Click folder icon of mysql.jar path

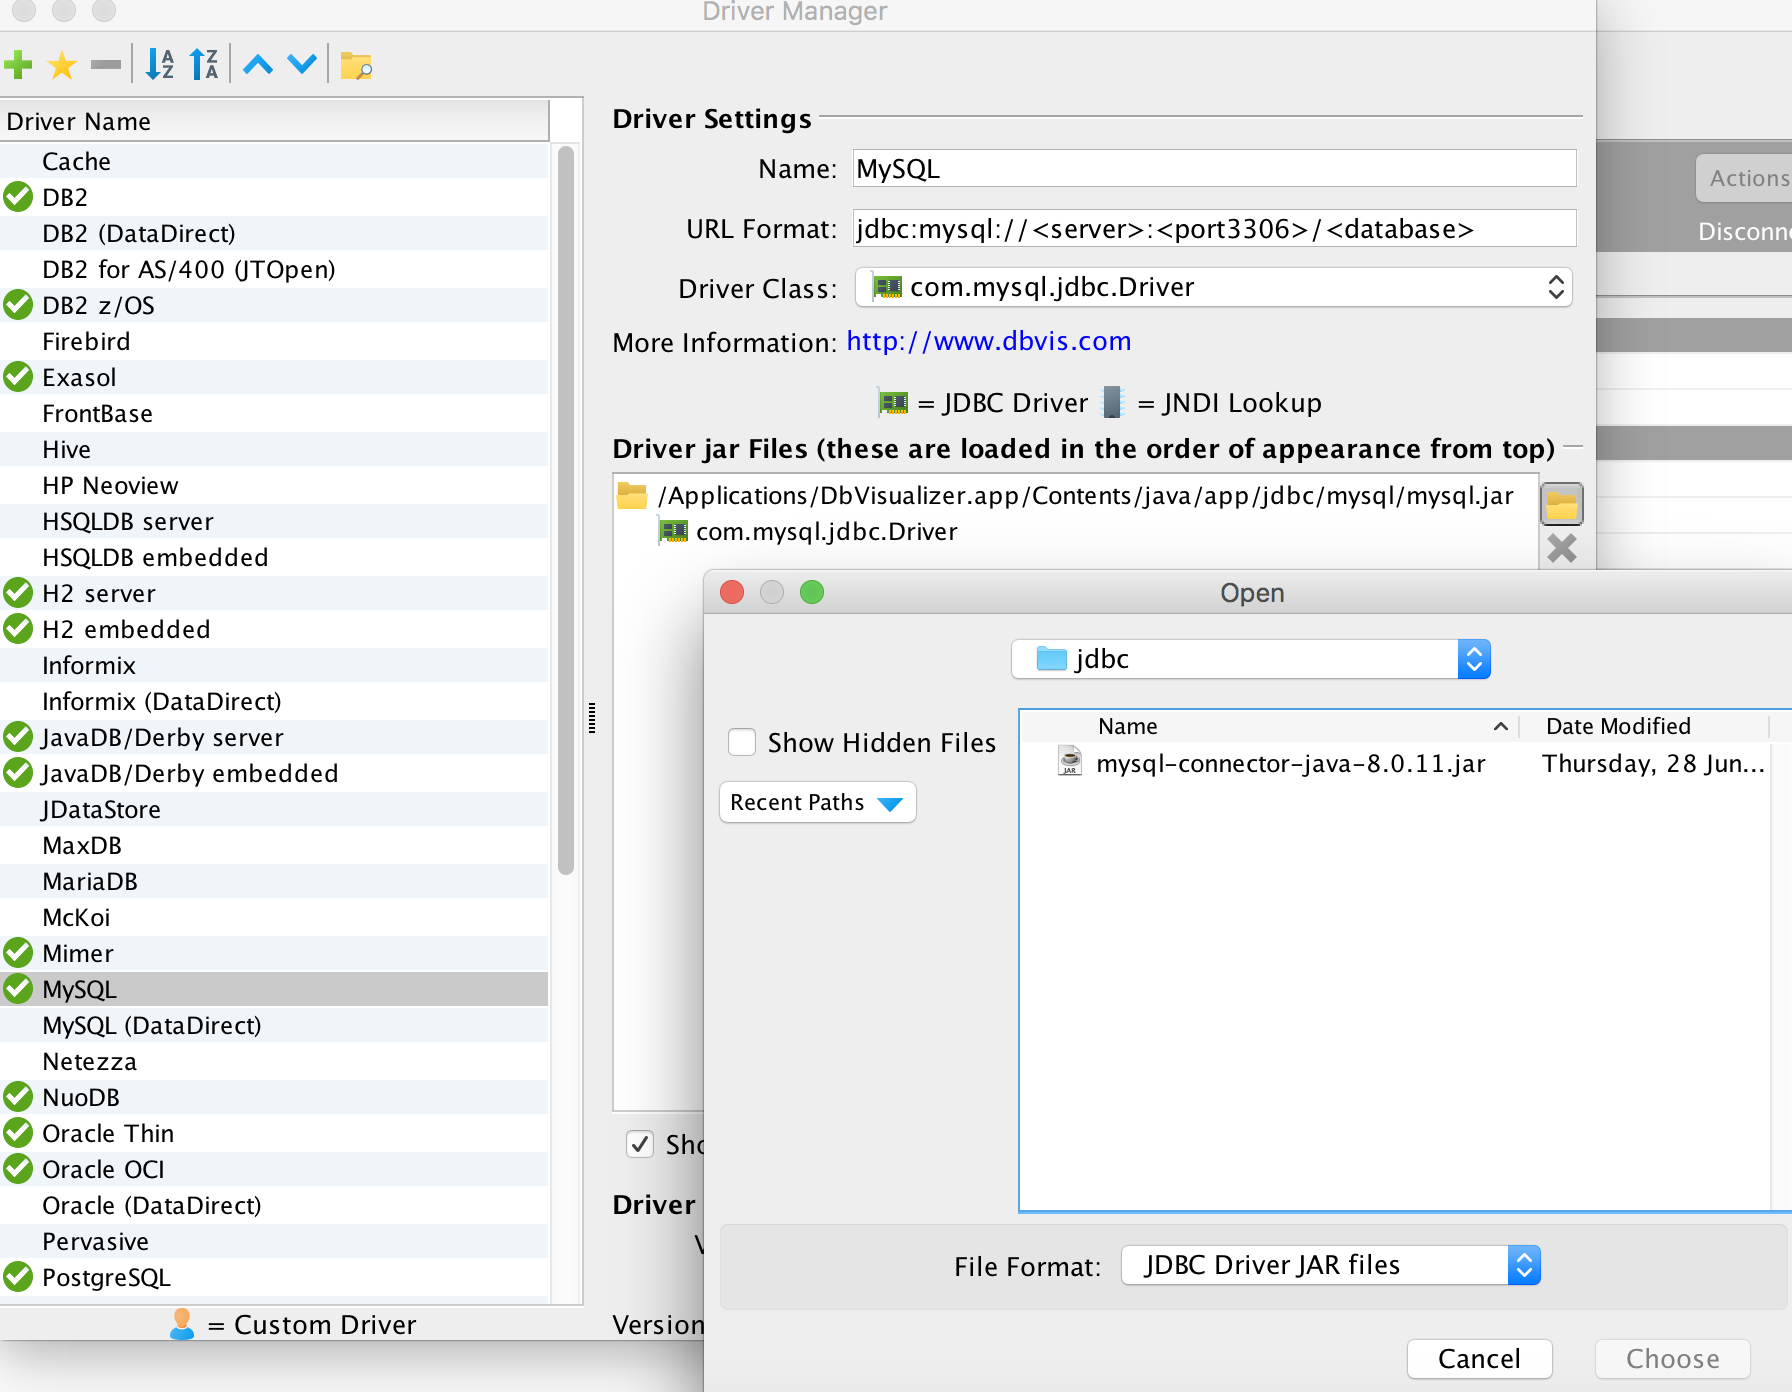tap(632, 495)
